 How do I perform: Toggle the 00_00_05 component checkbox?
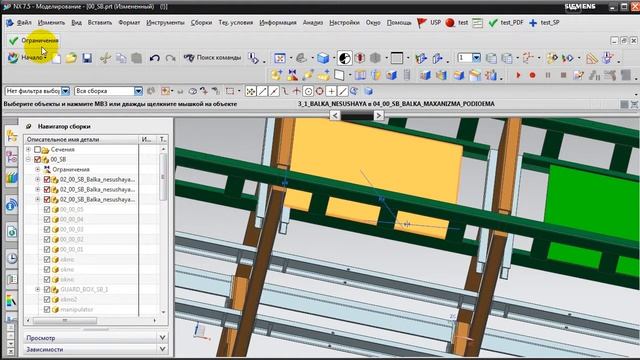(47, 209)
